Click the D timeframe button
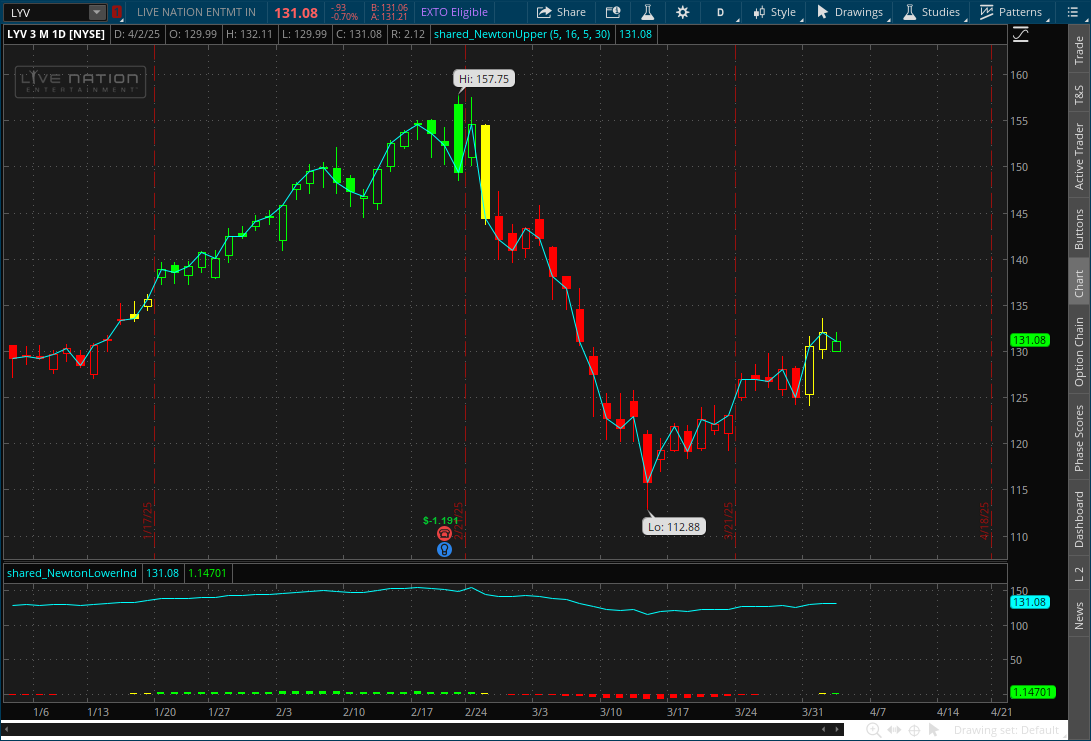 (x=720, y=12)
